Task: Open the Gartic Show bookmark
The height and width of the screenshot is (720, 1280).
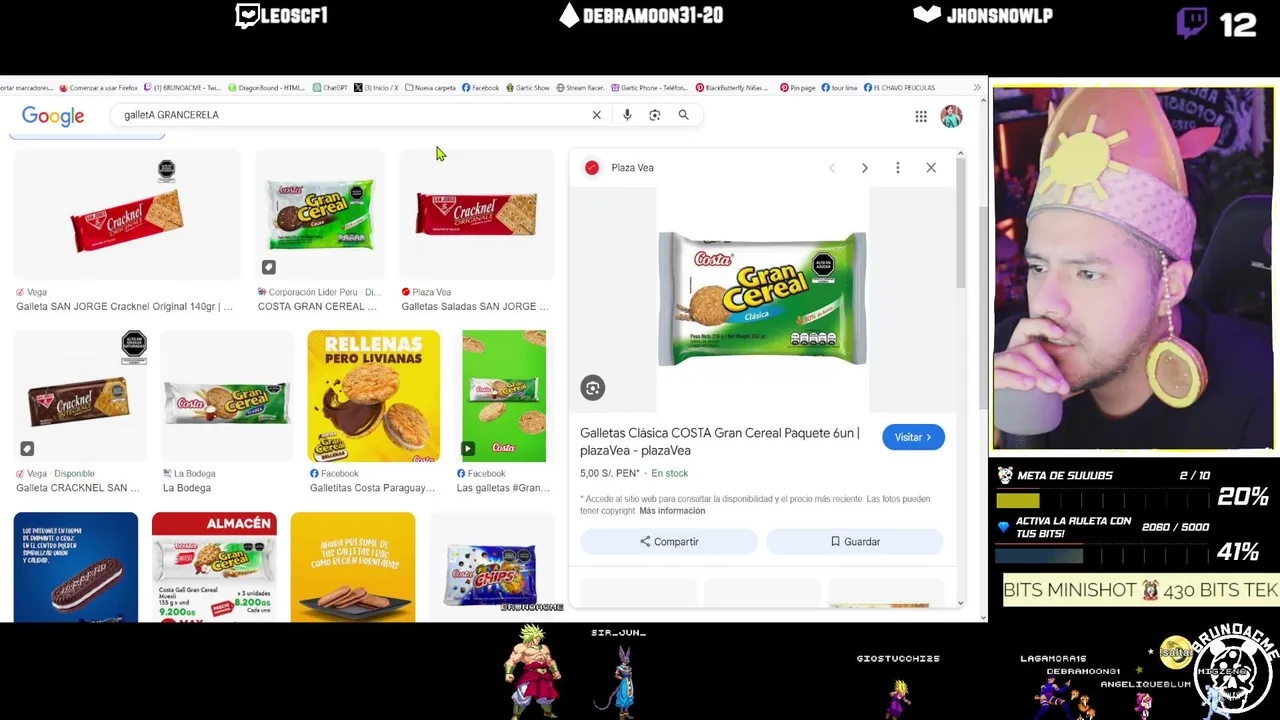Action: pos(528,88)
